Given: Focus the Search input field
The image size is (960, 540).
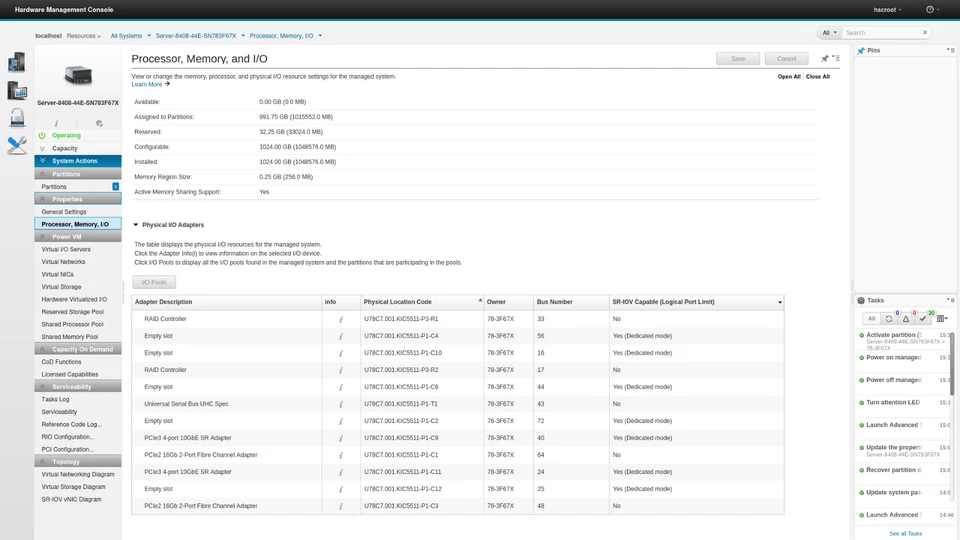Looking at the screenshot, I should pos(882,32).
